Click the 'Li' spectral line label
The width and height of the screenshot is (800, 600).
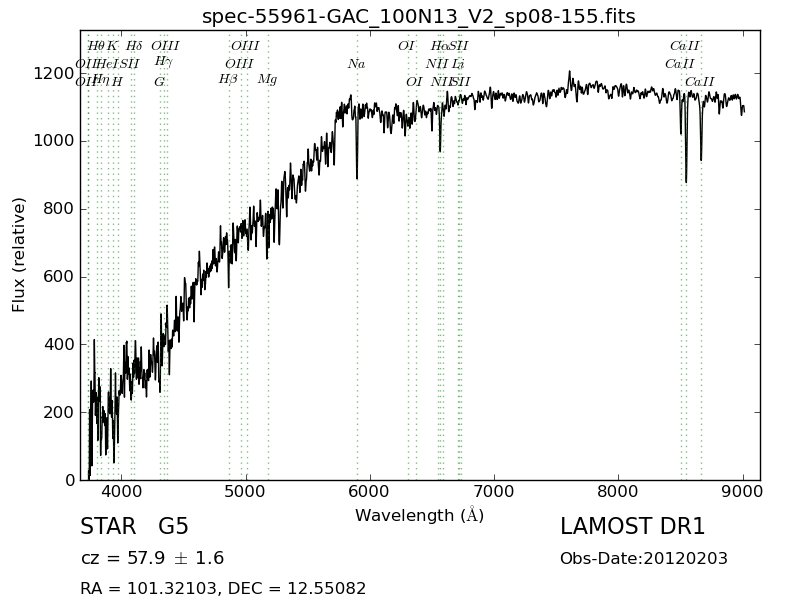pos(458,64)
